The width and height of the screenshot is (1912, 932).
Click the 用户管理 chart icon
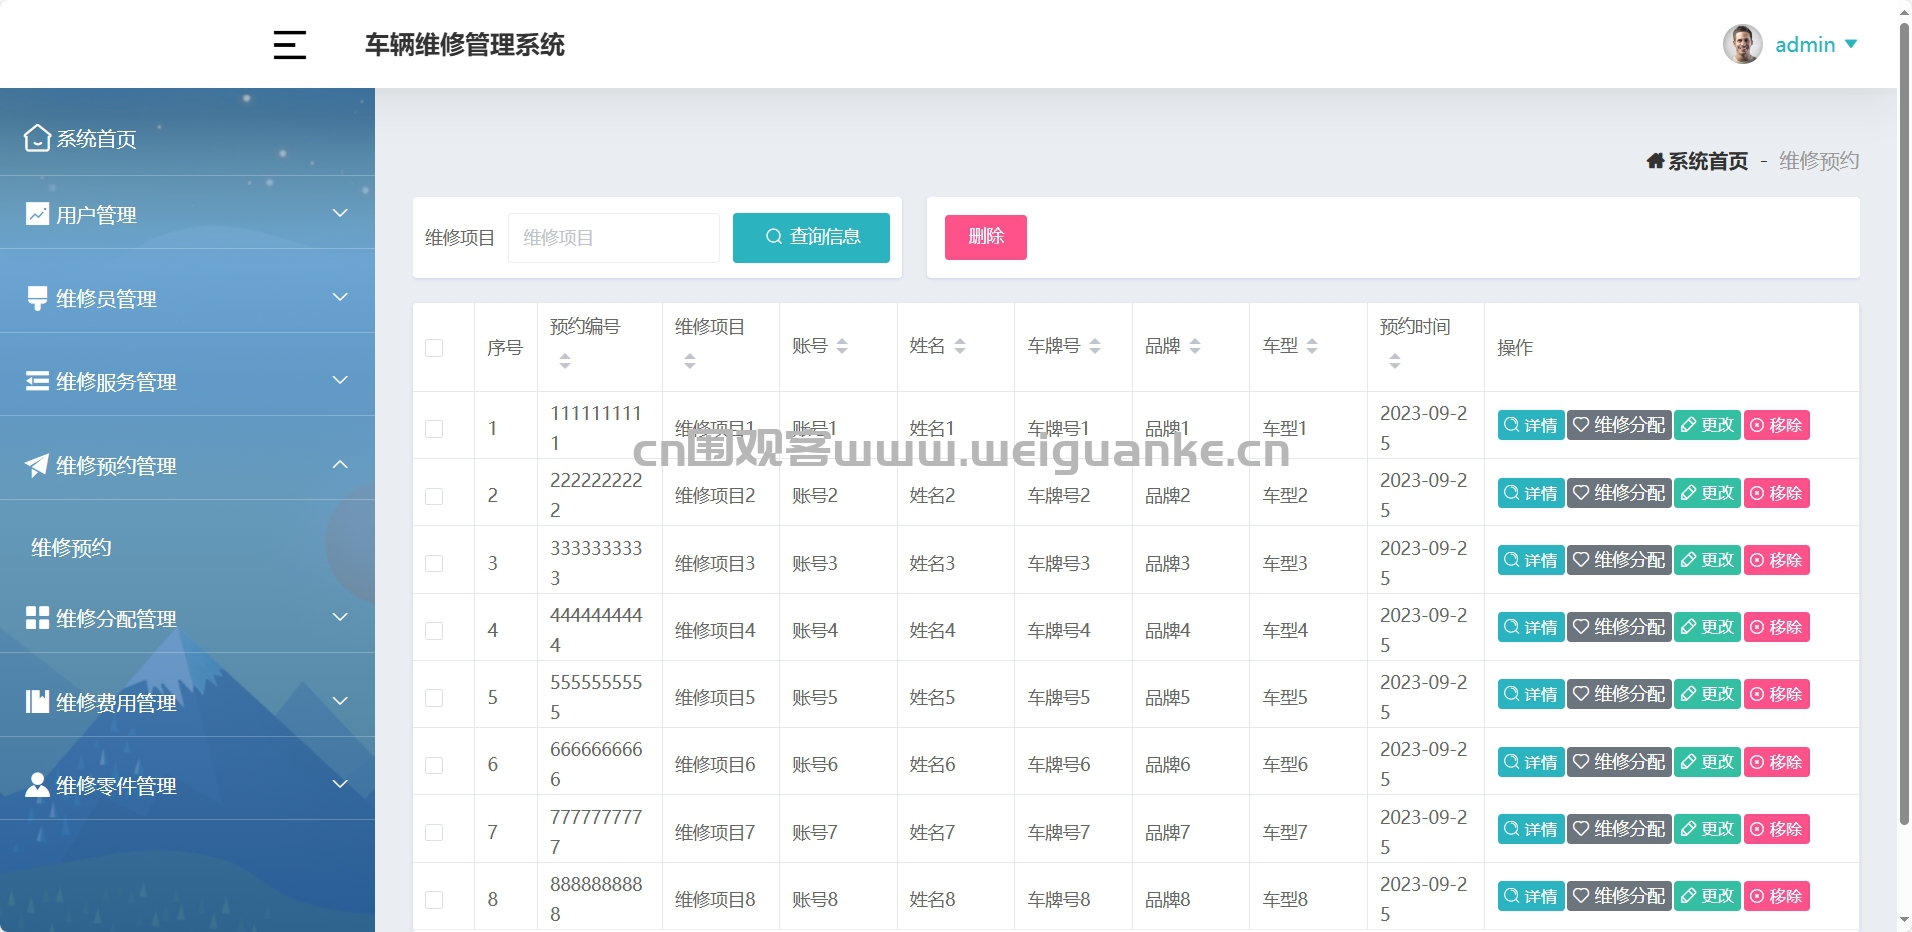click(x=37, y=214)
